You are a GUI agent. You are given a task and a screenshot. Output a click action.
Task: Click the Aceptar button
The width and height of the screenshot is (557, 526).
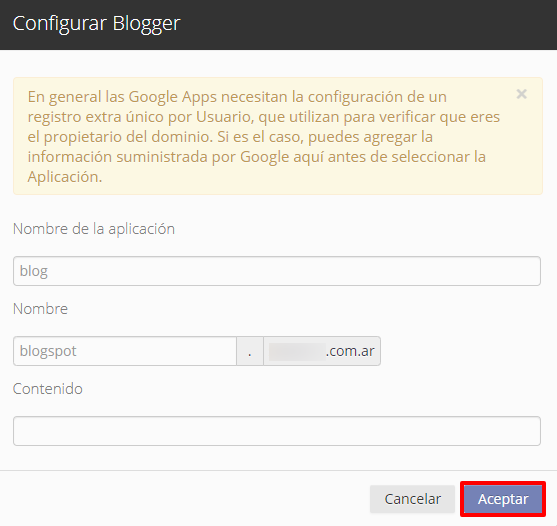pos(503,499)
